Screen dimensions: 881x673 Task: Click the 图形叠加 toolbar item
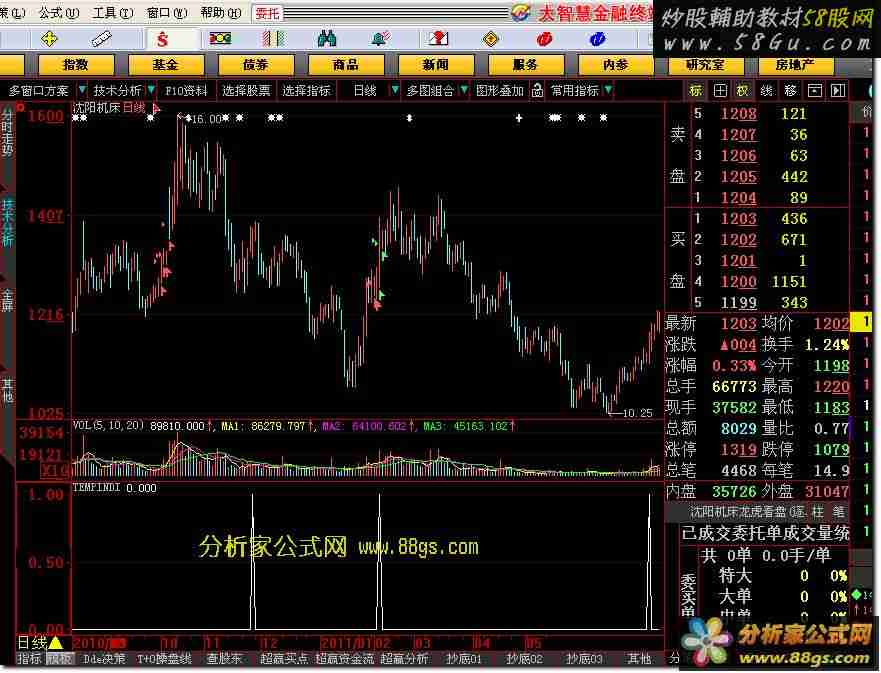point(499,90)
